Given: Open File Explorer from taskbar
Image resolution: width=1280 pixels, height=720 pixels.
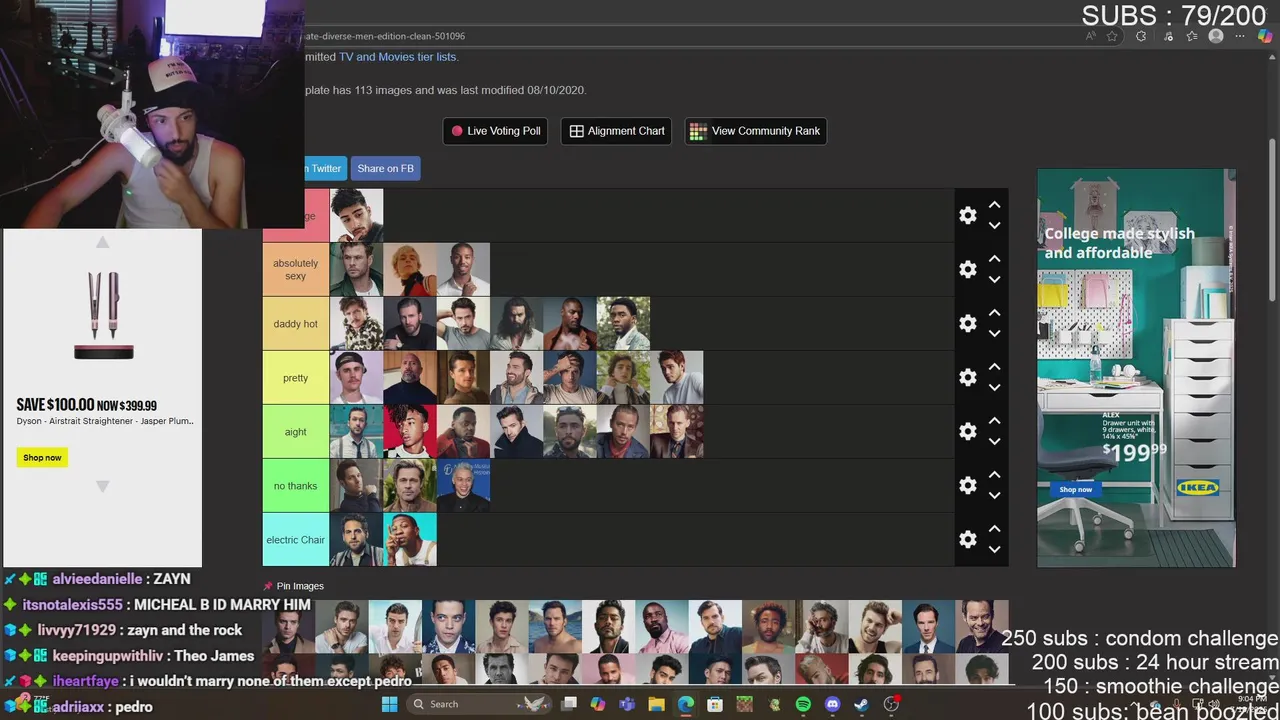Looking at the screenshot, I should [656, 704].
